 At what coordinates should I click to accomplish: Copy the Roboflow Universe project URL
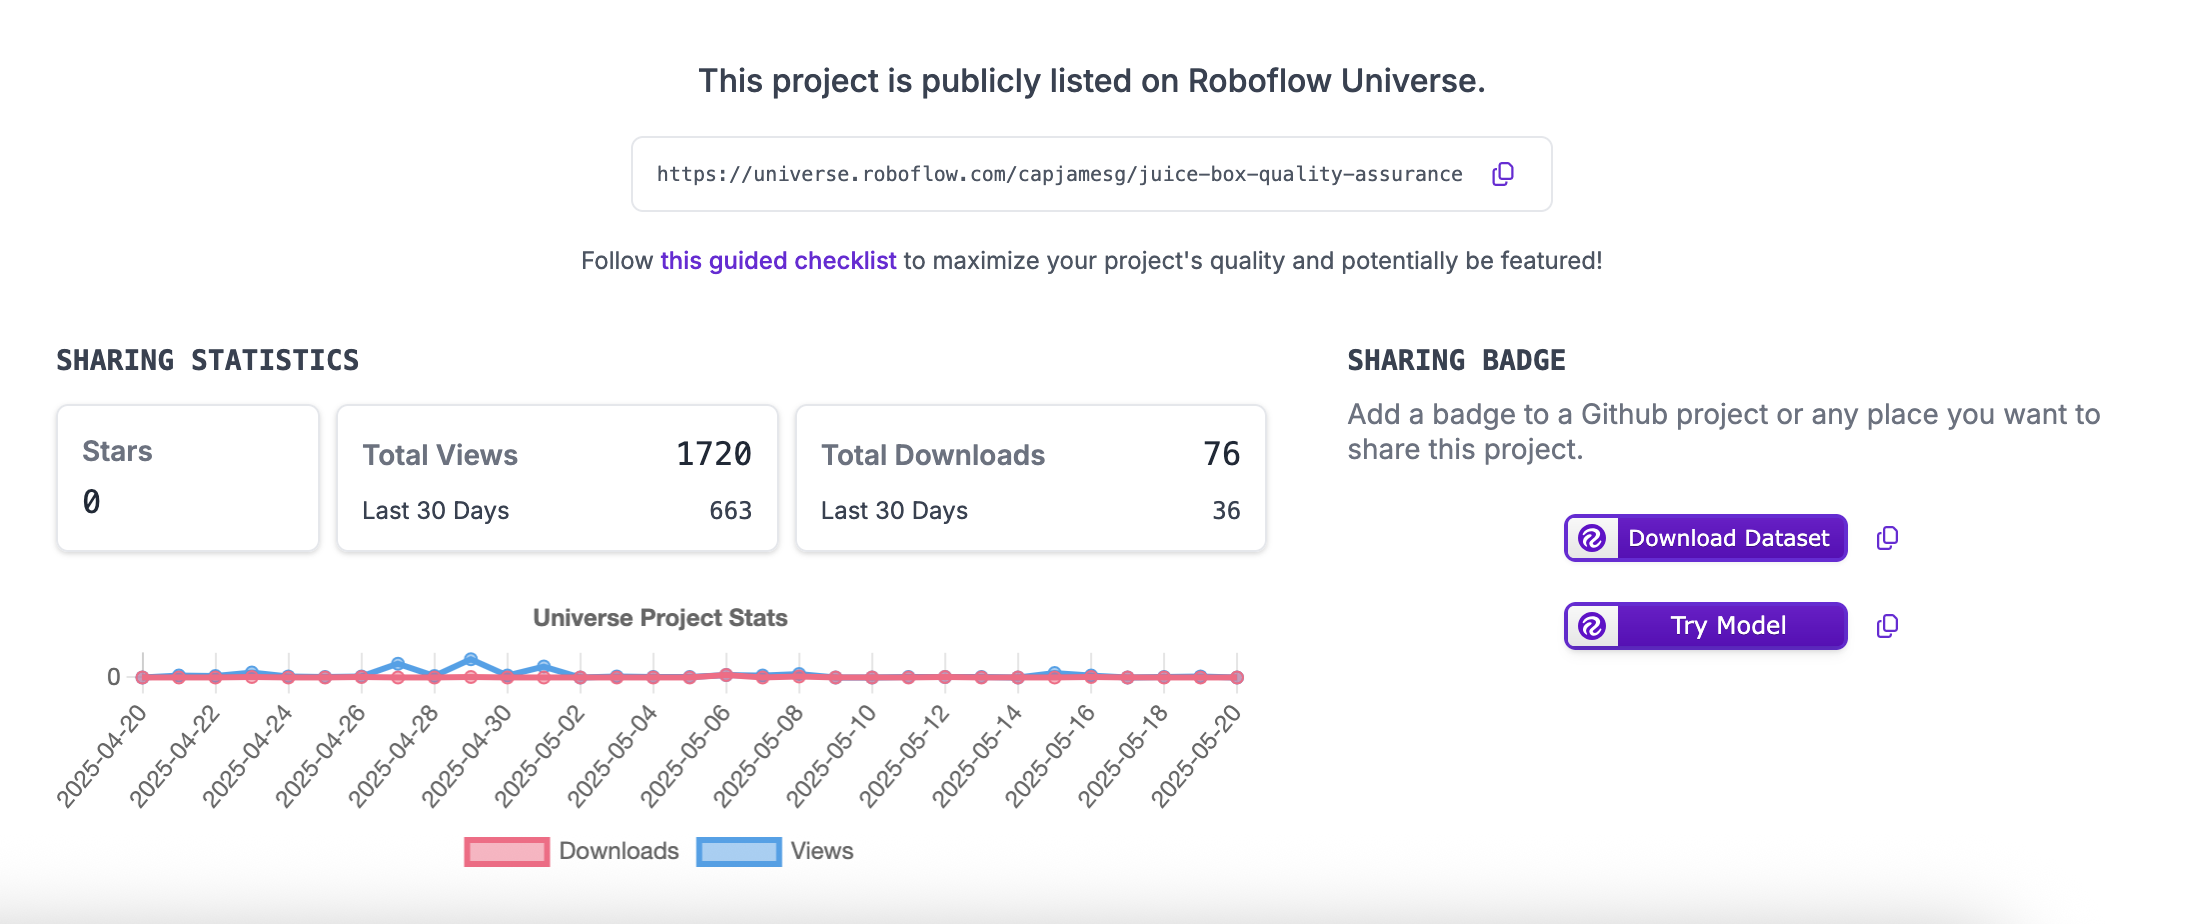click(1502, 174)
